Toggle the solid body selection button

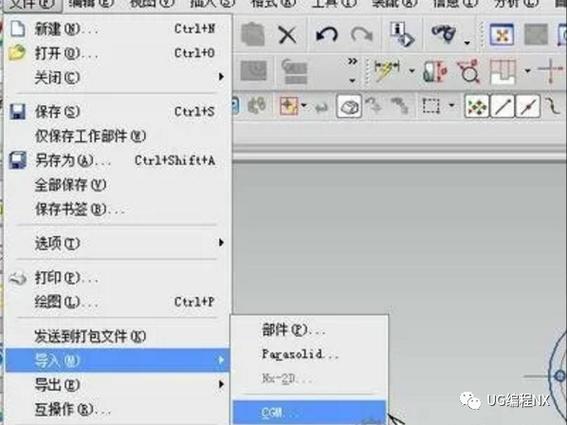tap(349, 106)
